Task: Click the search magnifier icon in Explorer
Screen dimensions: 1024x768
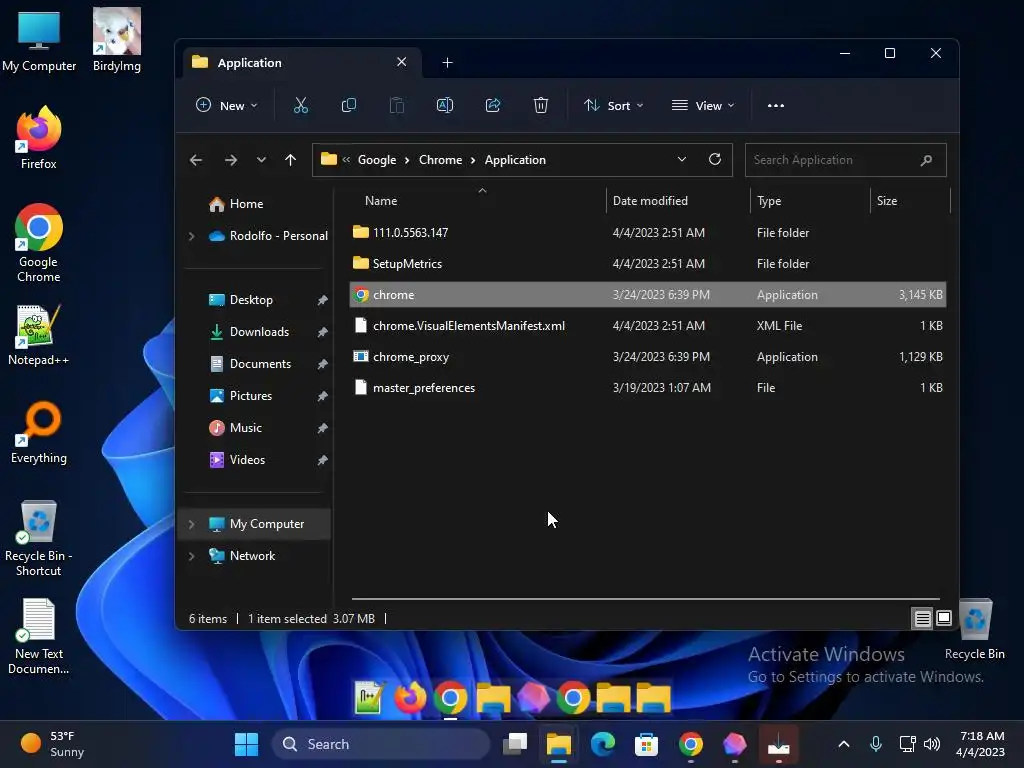Action: pos(926,160)
